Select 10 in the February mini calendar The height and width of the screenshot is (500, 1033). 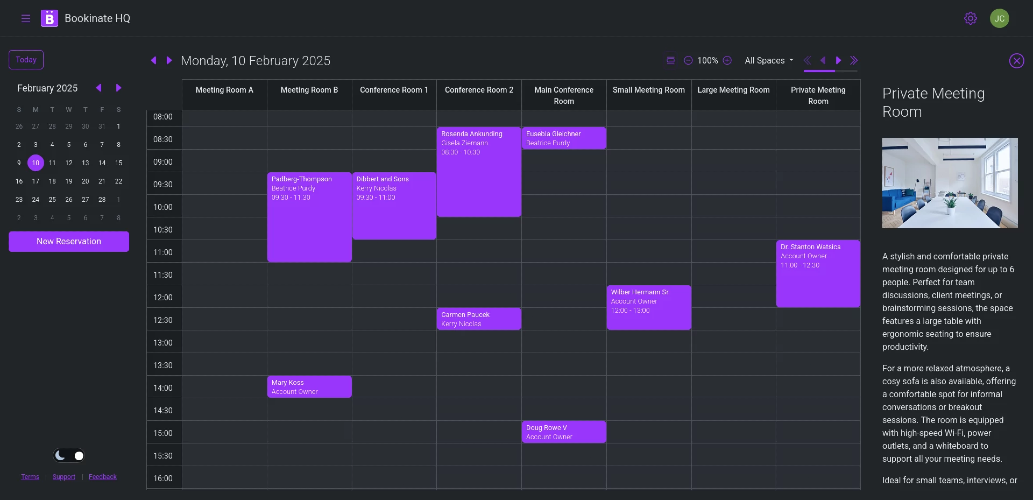[36, 163]
